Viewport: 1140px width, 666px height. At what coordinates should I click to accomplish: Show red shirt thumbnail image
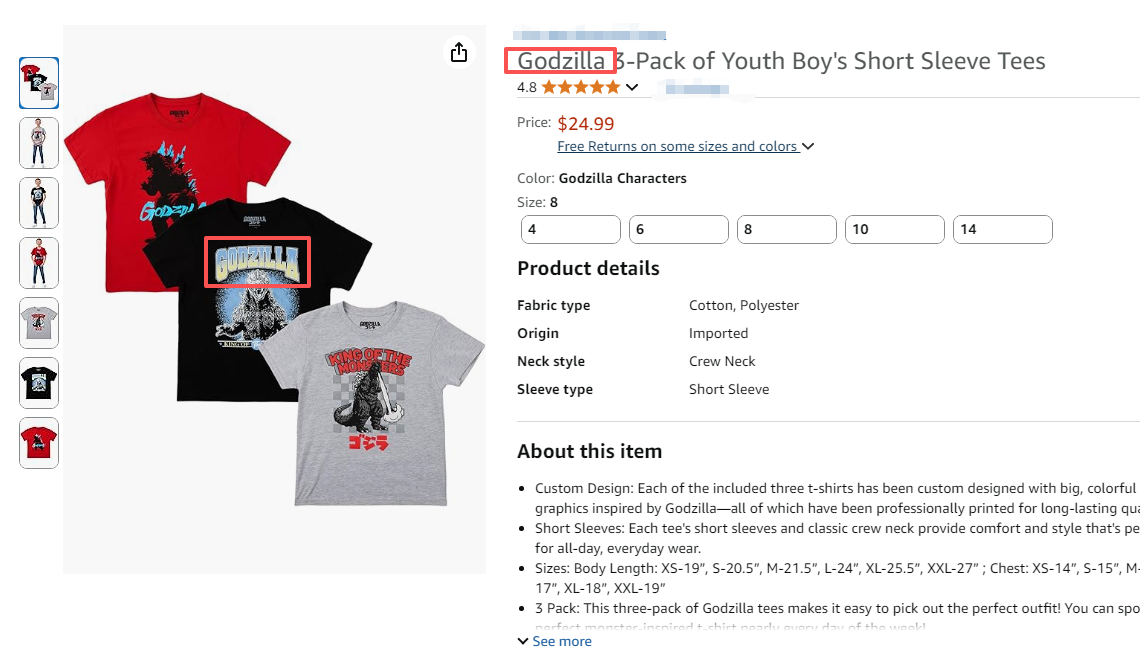tap(39, 443)
